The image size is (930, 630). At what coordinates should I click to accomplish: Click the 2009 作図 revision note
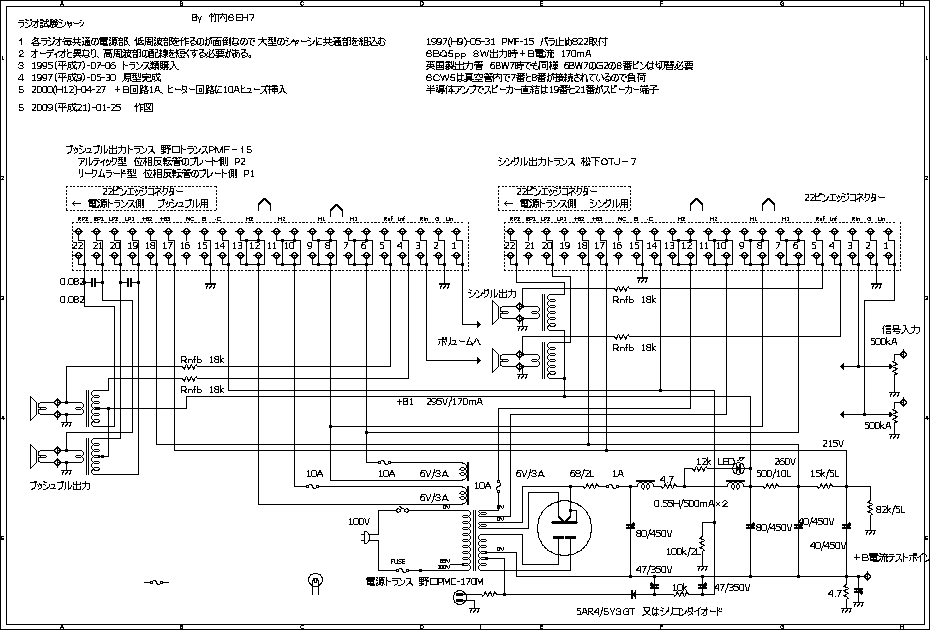tap(85, 108)
